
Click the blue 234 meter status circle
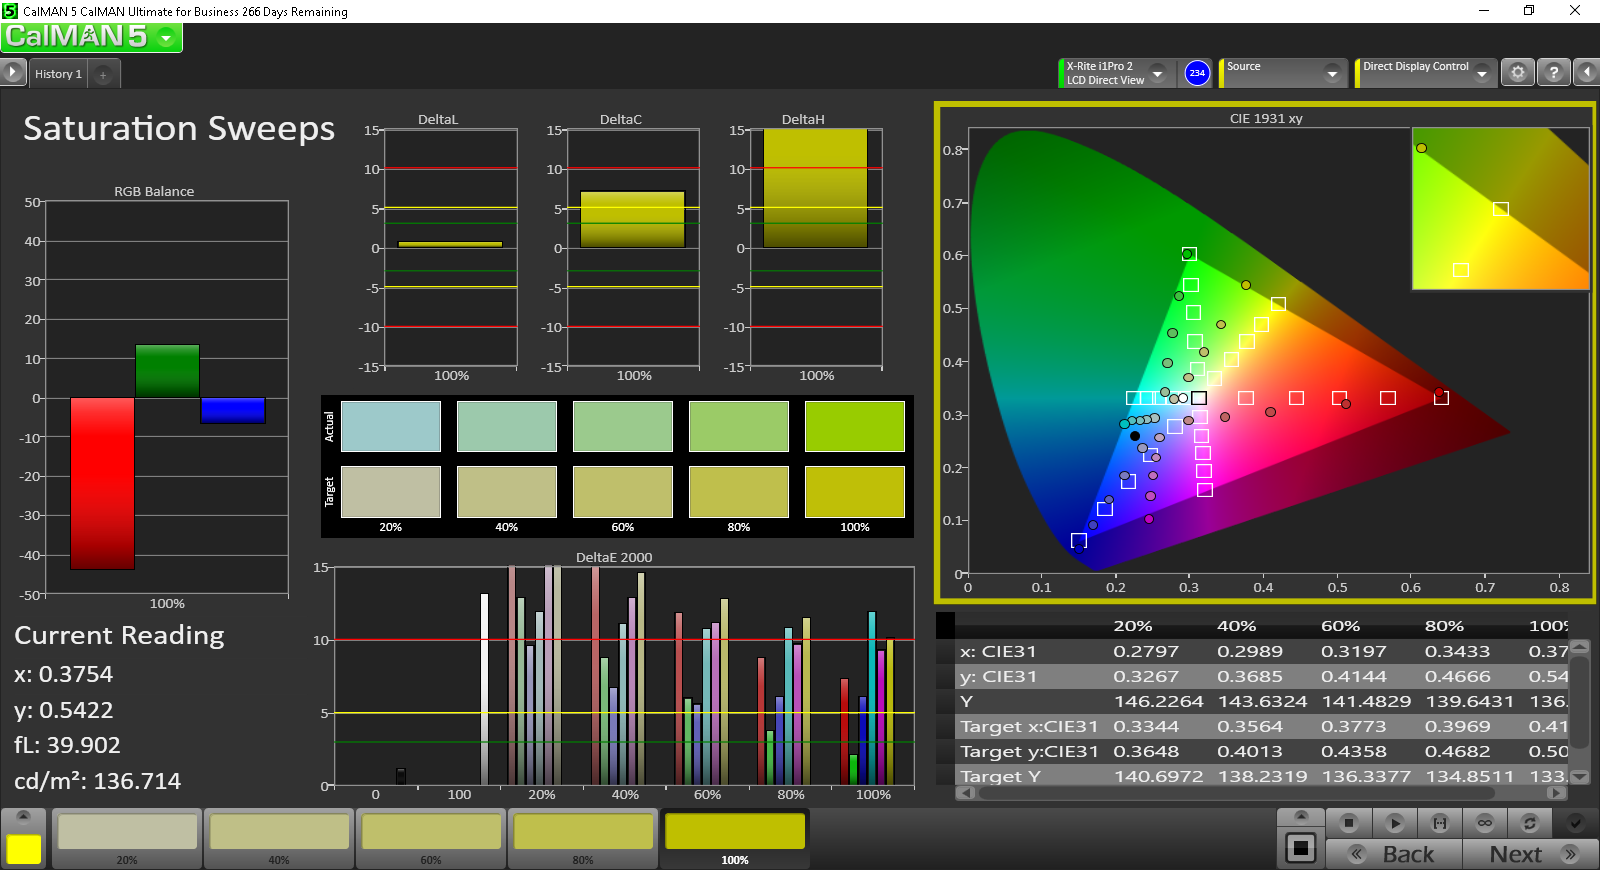pos(1197,73)
